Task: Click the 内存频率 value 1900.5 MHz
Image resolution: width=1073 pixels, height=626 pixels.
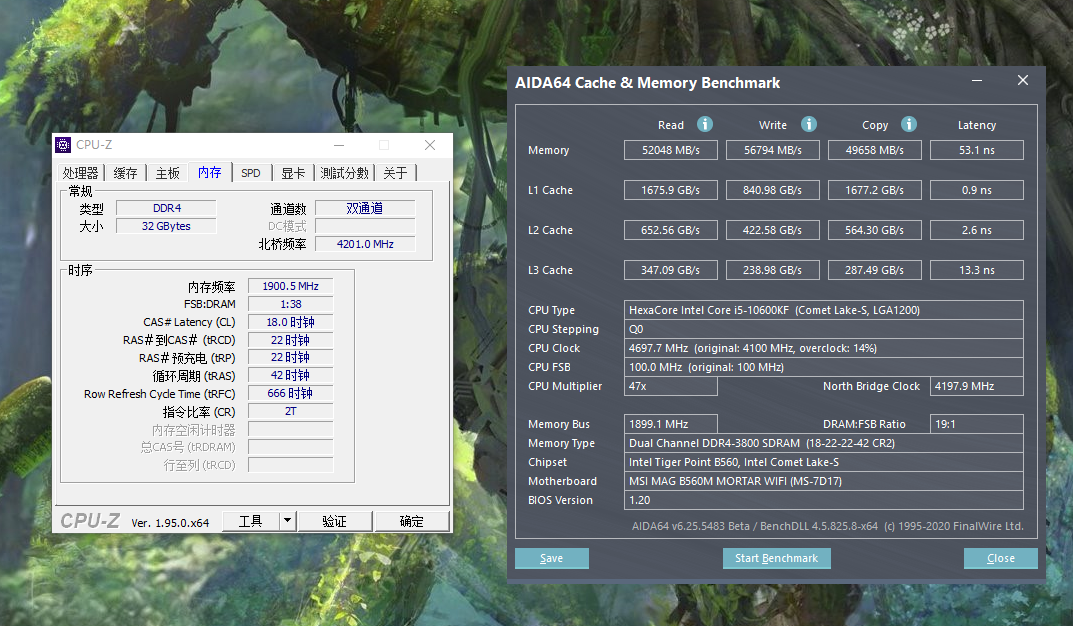Action: [290, 286]
